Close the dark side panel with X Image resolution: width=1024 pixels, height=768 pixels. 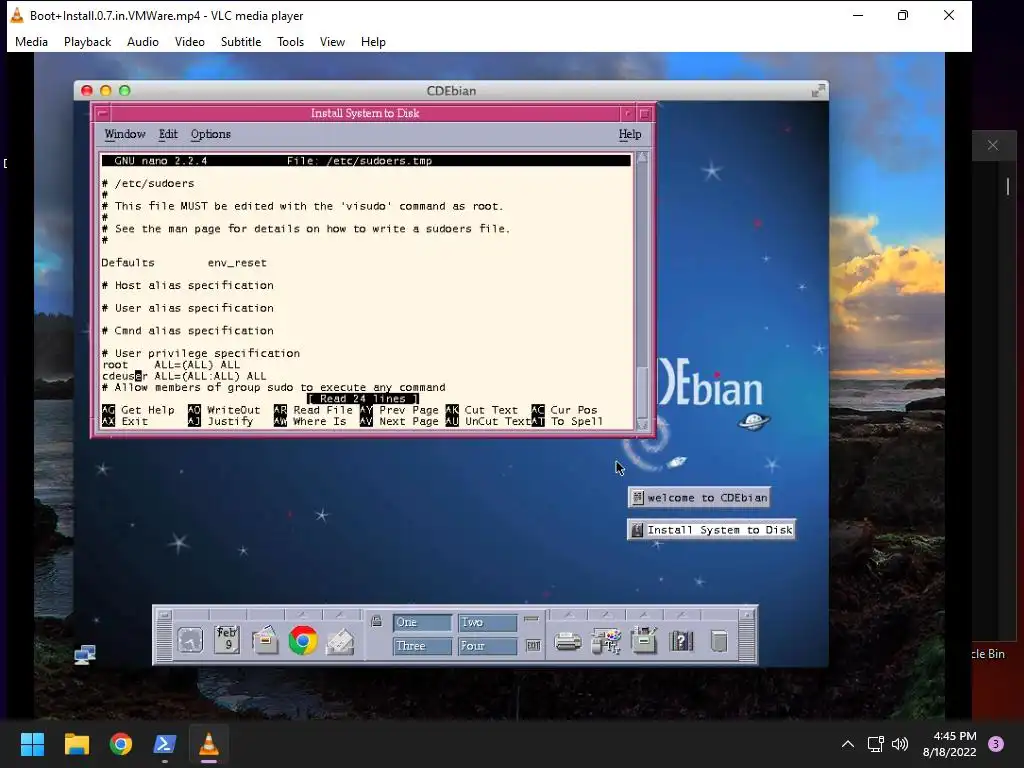click(993, 145)
